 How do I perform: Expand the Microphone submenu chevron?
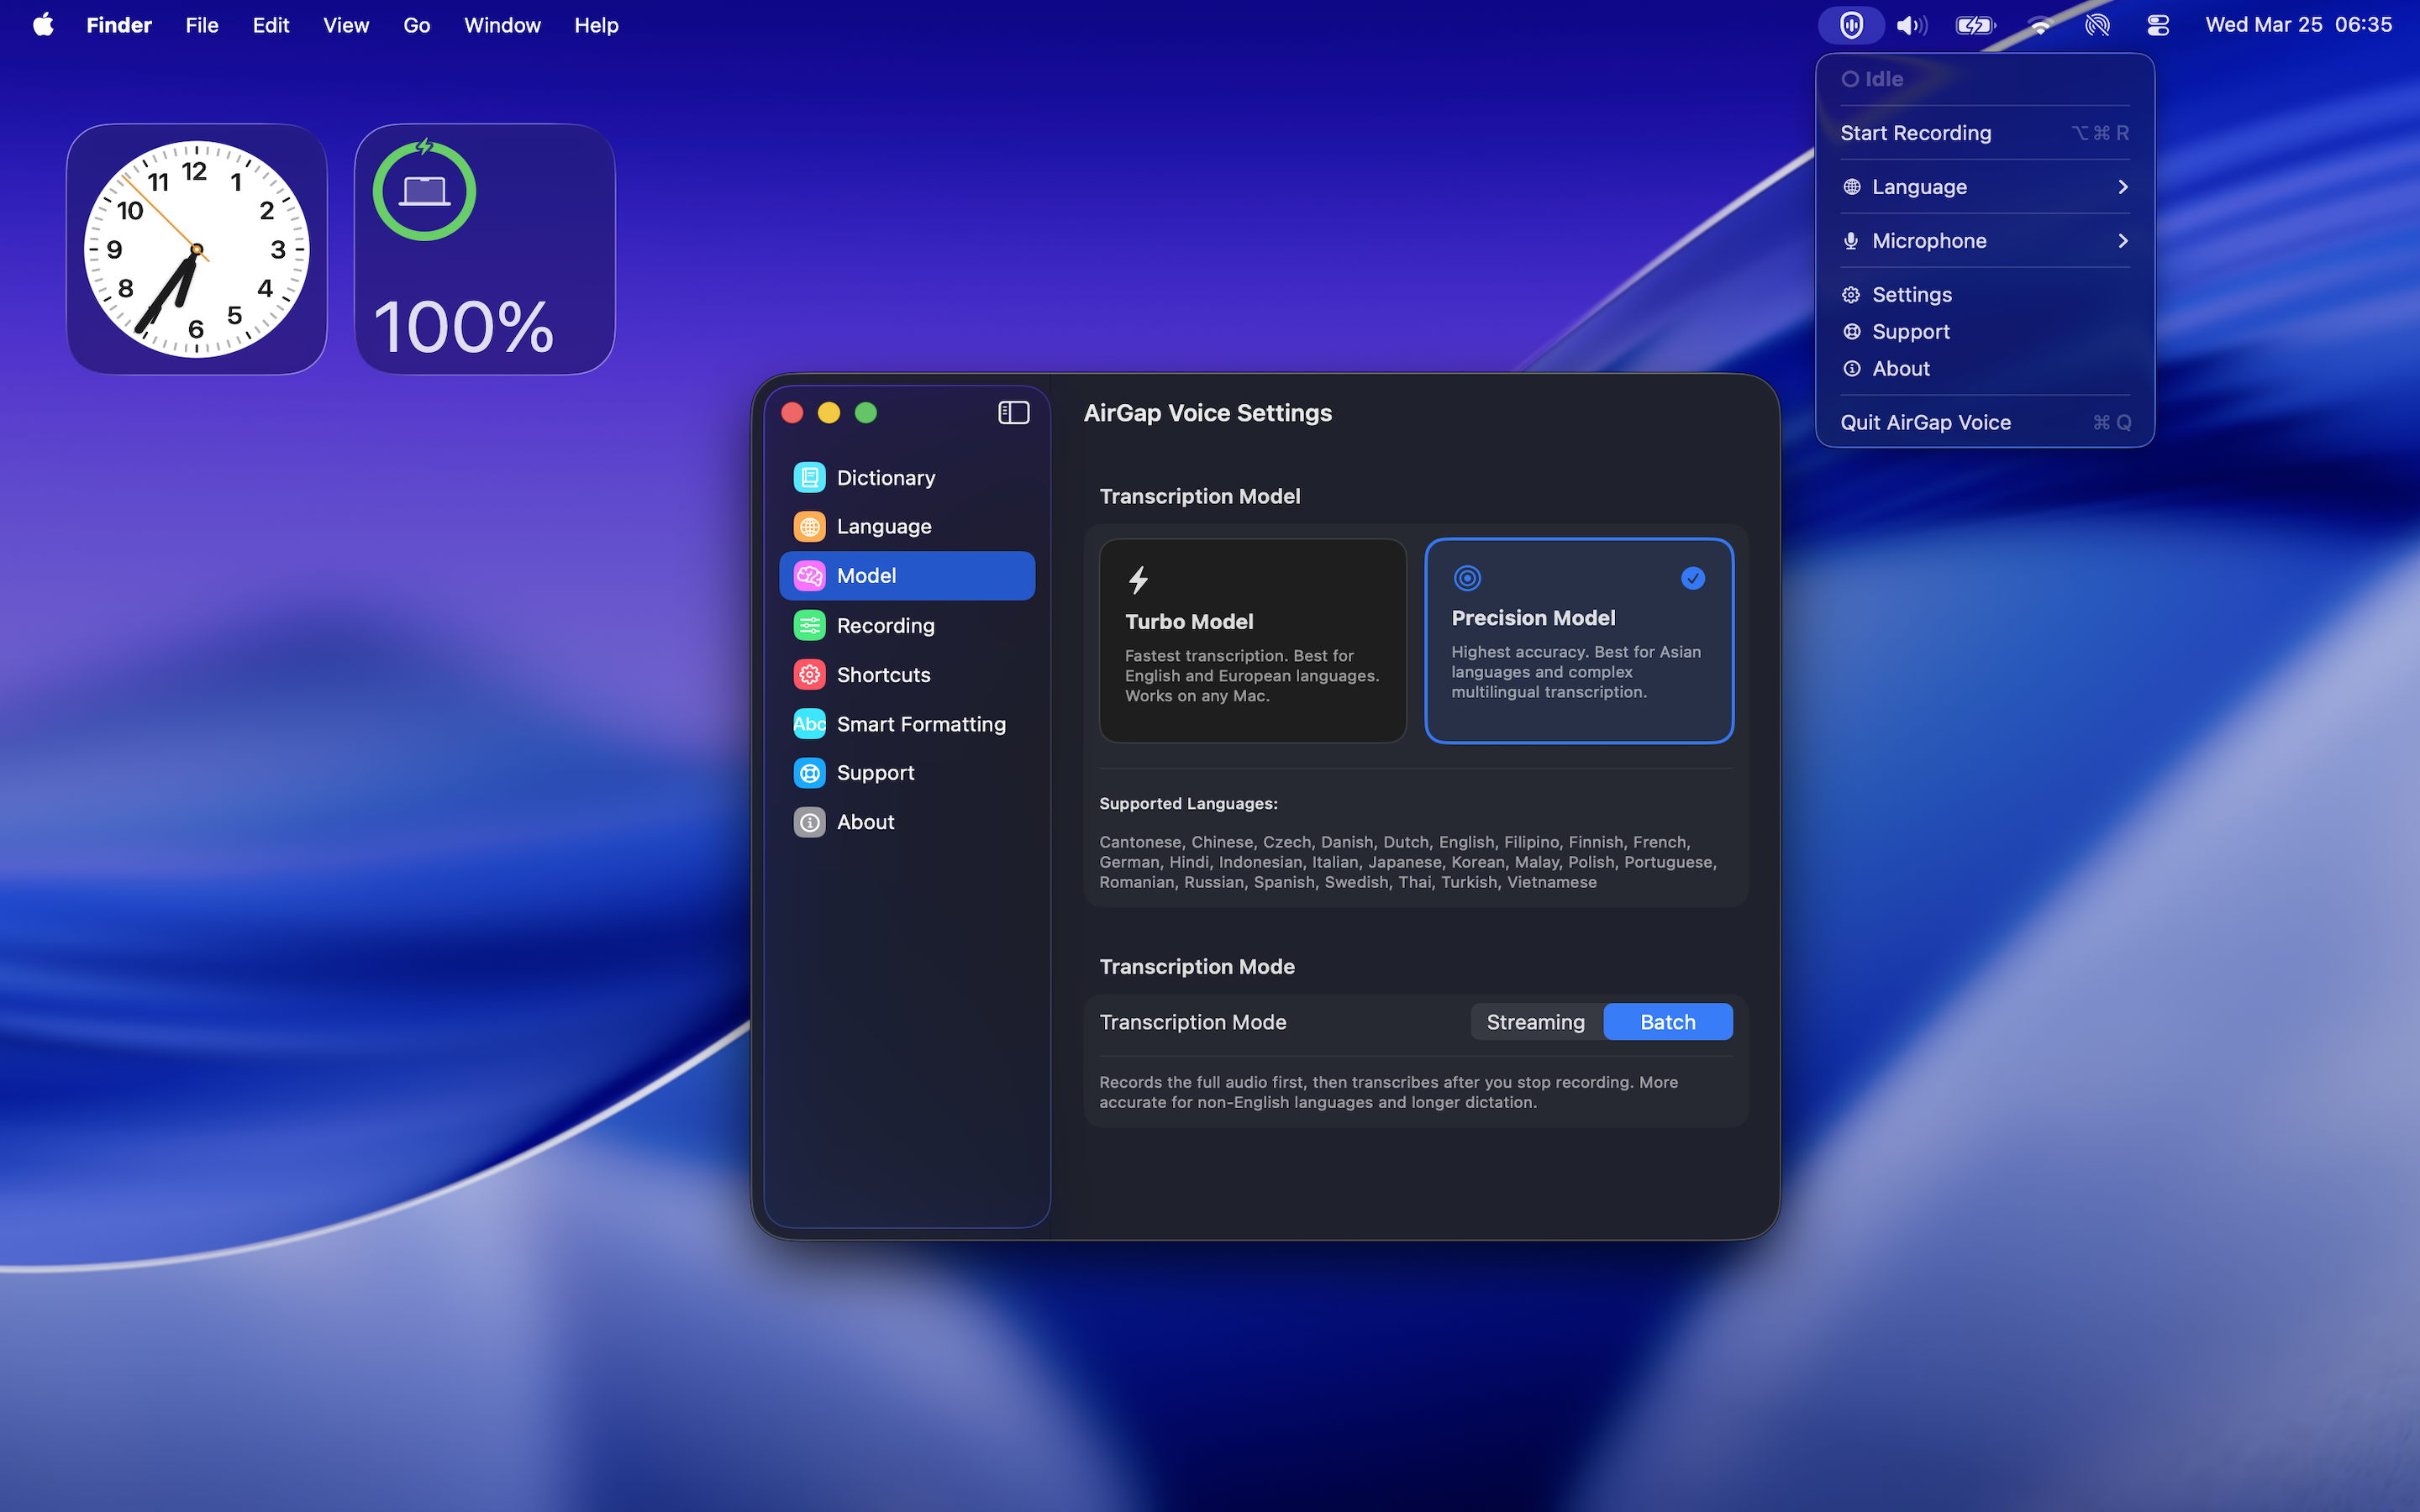(x=2123, y=241)
